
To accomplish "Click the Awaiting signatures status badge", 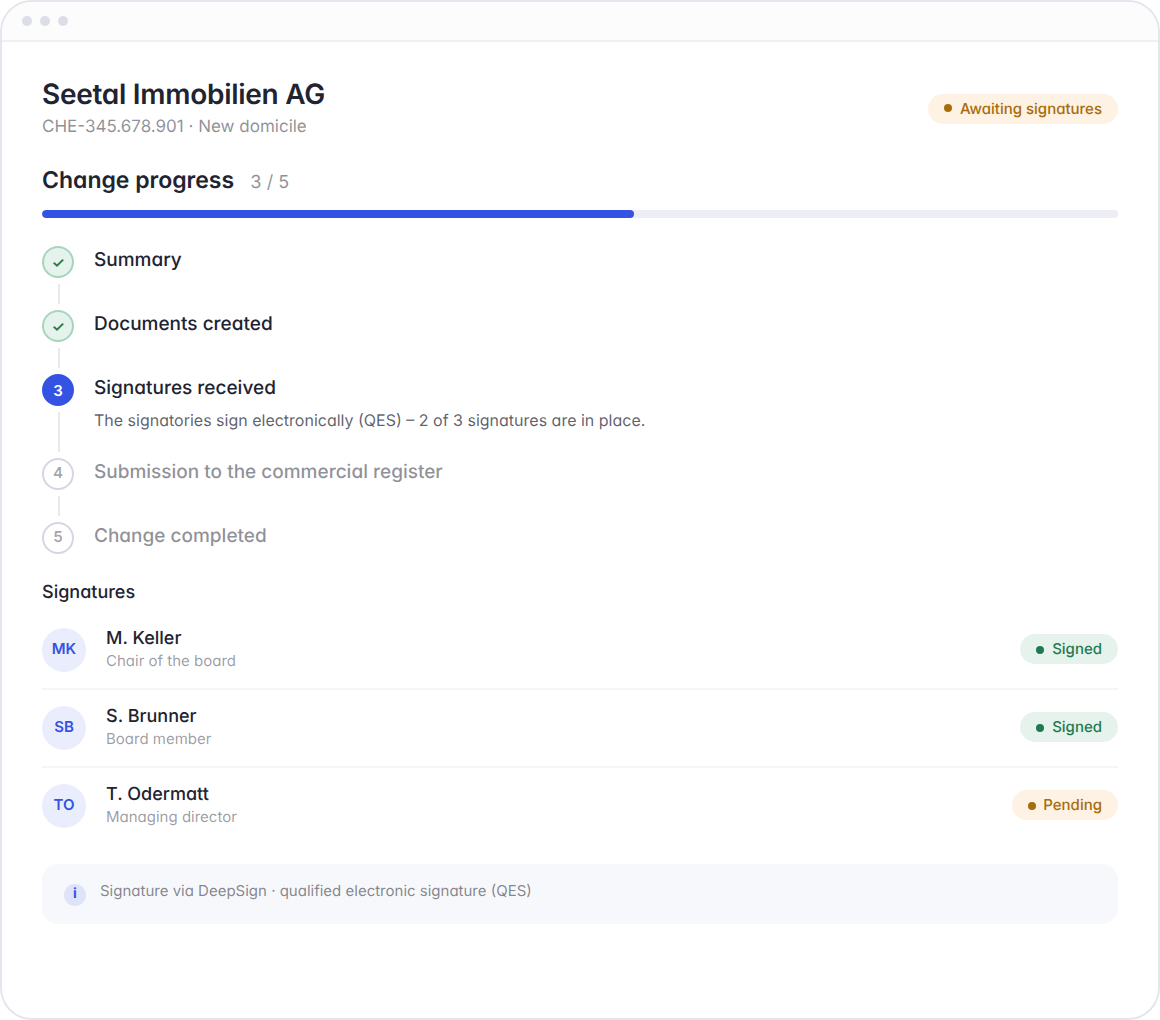I will point(1022,109).
